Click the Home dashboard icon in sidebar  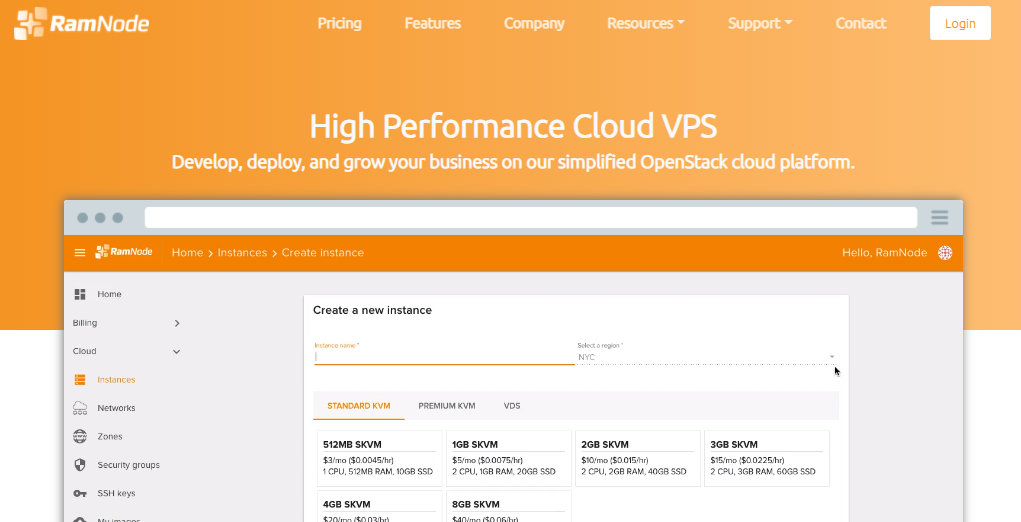point(80,294)
